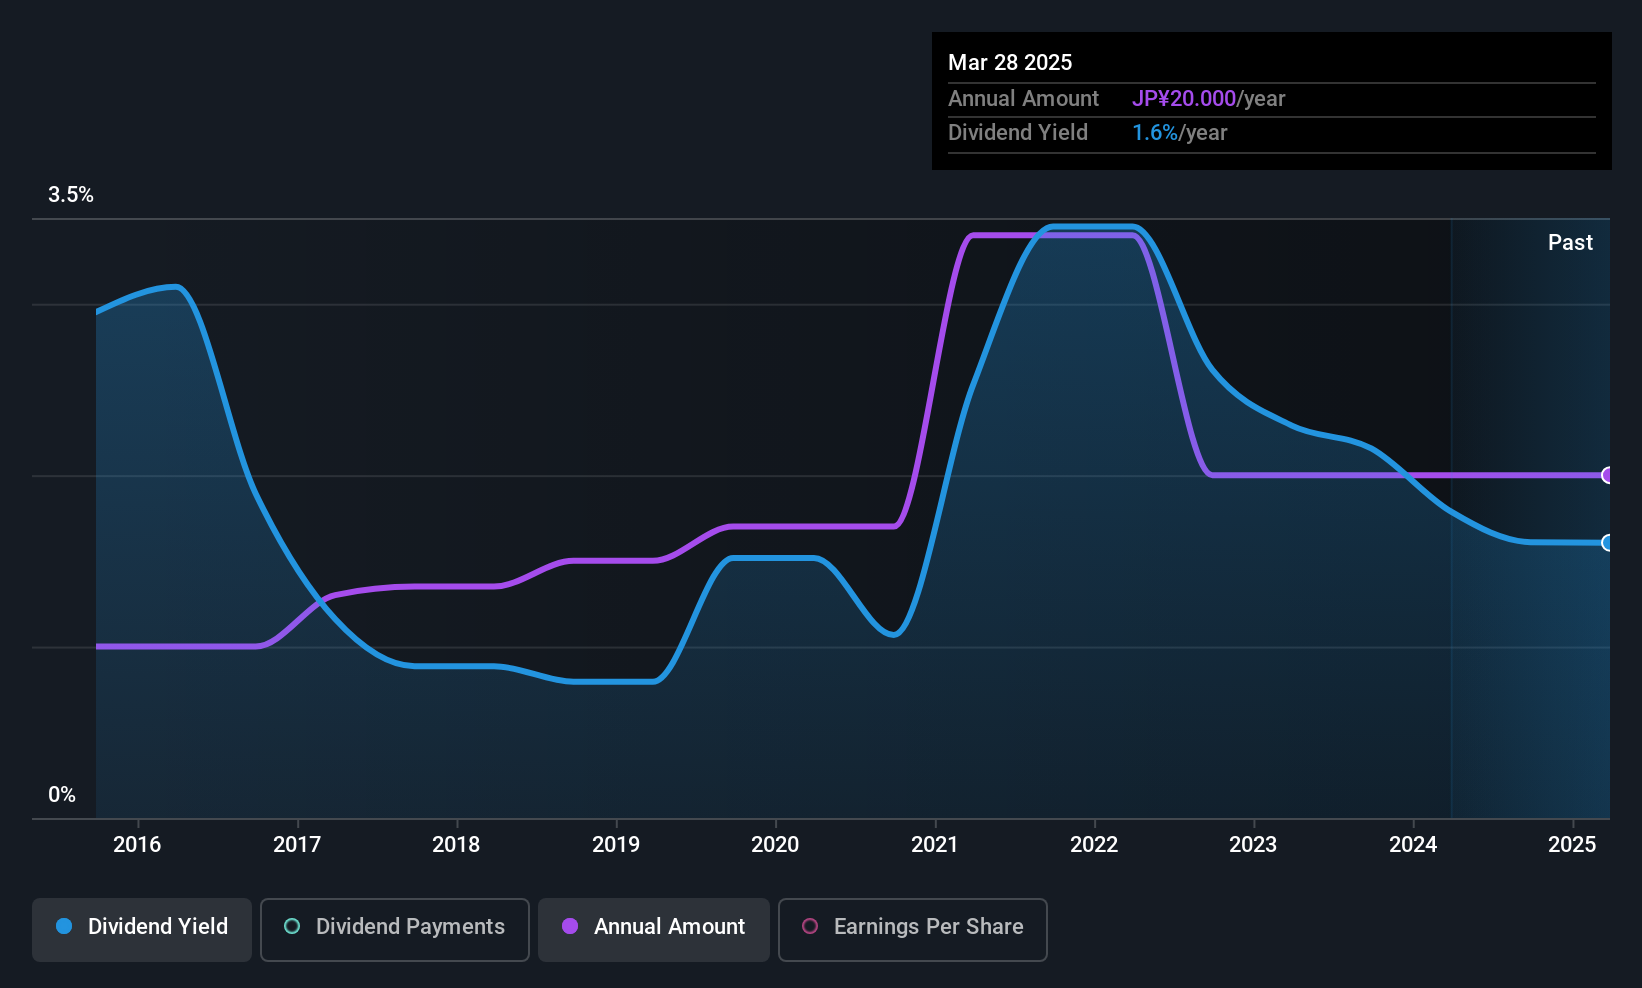Viewport: 1642px width, 988px height.
Task: Click the teal Dividend Payments circle icon
Action: [x=292, y=926]
